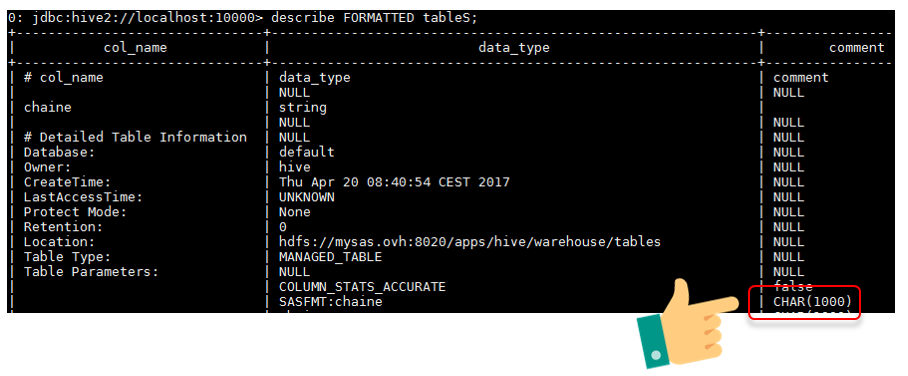Screen dimensions: 908x376
Task: Click the LastAccessTime UNKNOWN value
Action: (306, 197)
